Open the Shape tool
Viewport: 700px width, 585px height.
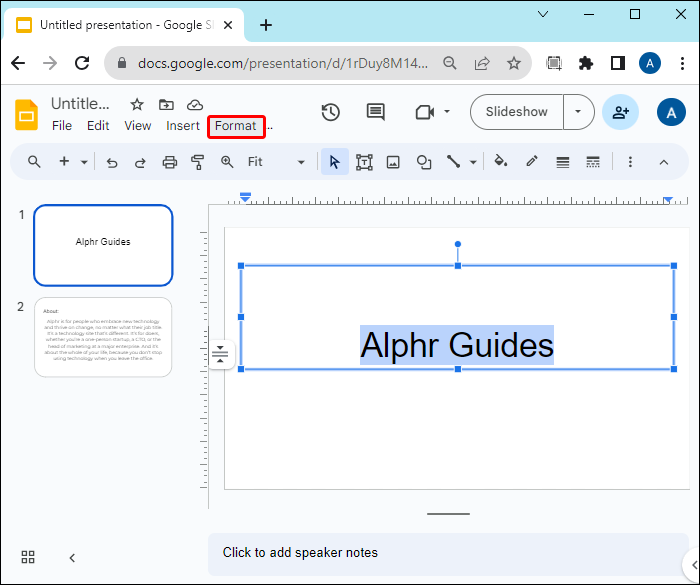(x=424, y=162)
